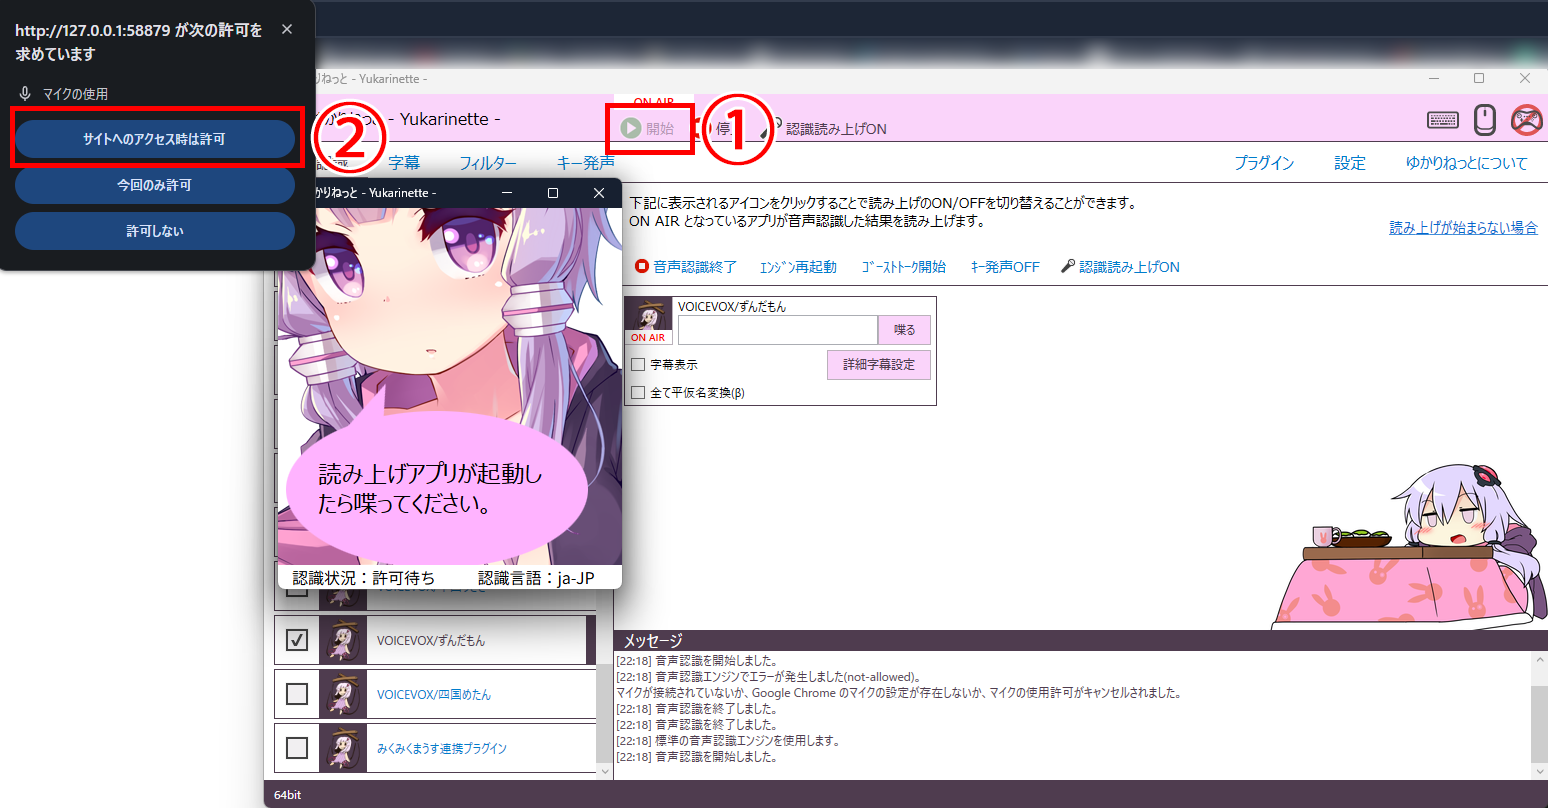This screenshot has width=1548, height=808.
Task: Click the みくみくまうす plugin row avatar icon
Action: click(343, 748)
